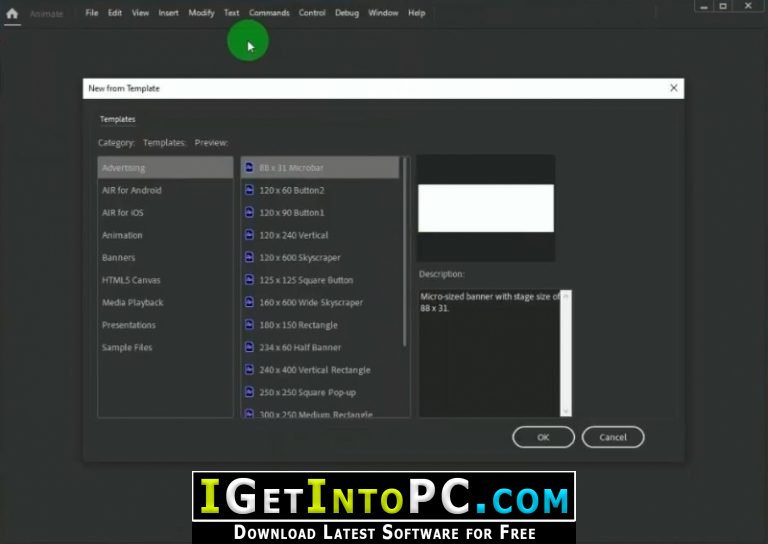Viewport: 768px width, 544px height.
Task: Click the file icon beside 120 x 90 Button1
Action: click(249, 212)
